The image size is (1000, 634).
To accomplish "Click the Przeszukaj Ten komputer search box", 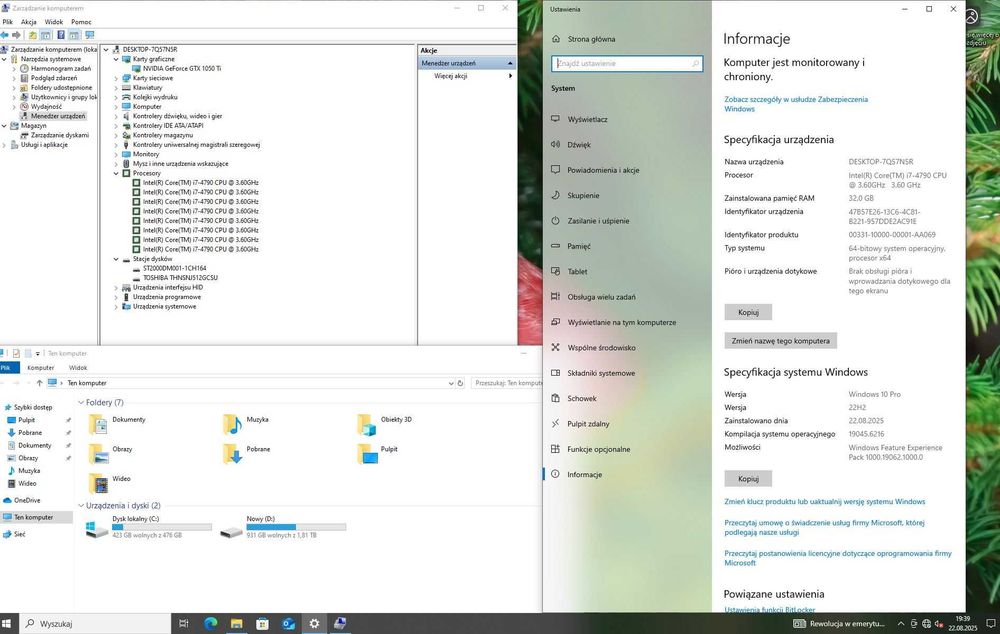I will tap(507, 383).
